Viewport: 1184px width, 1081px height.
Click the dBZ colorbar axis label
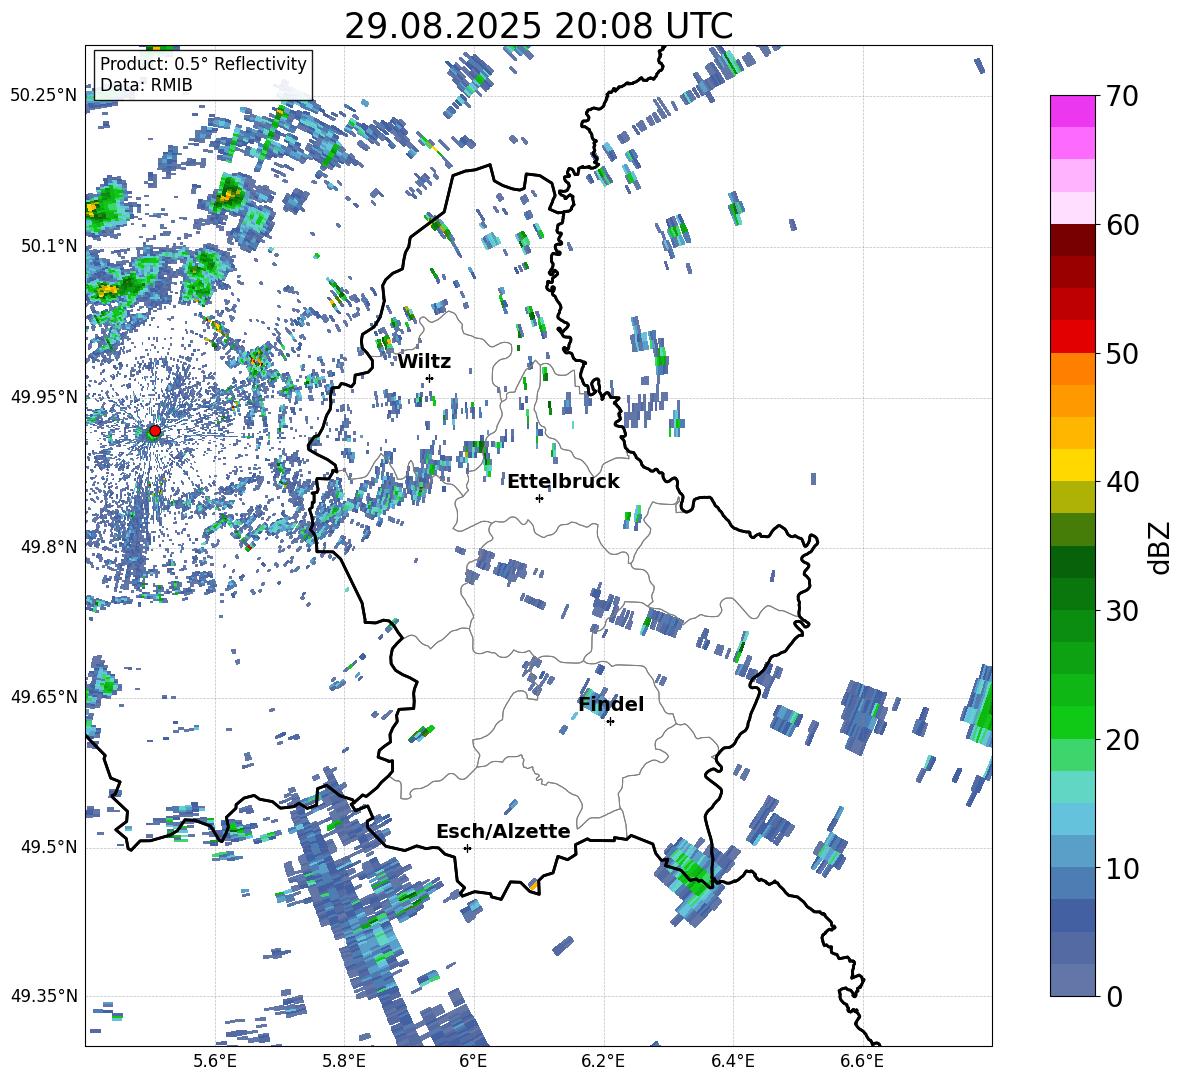pos(1161,546)
